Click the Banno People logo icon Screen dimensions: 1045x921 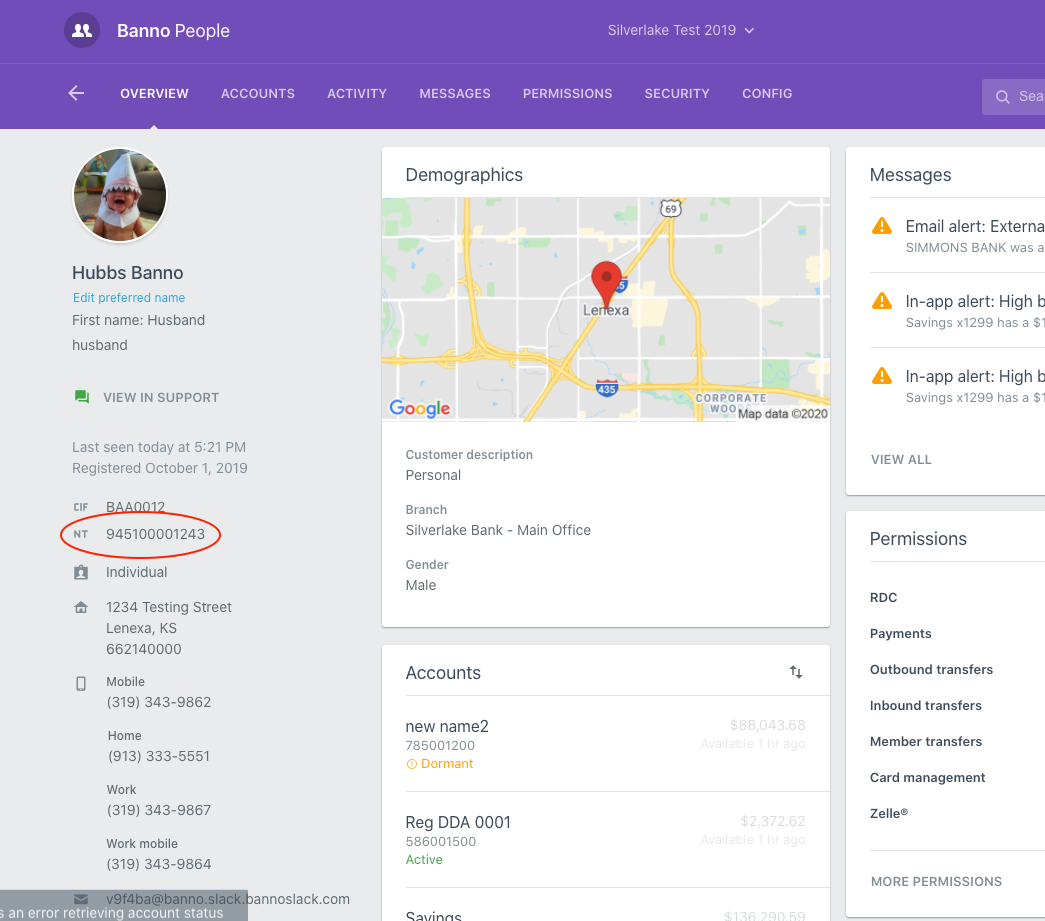tap(82, 31)
